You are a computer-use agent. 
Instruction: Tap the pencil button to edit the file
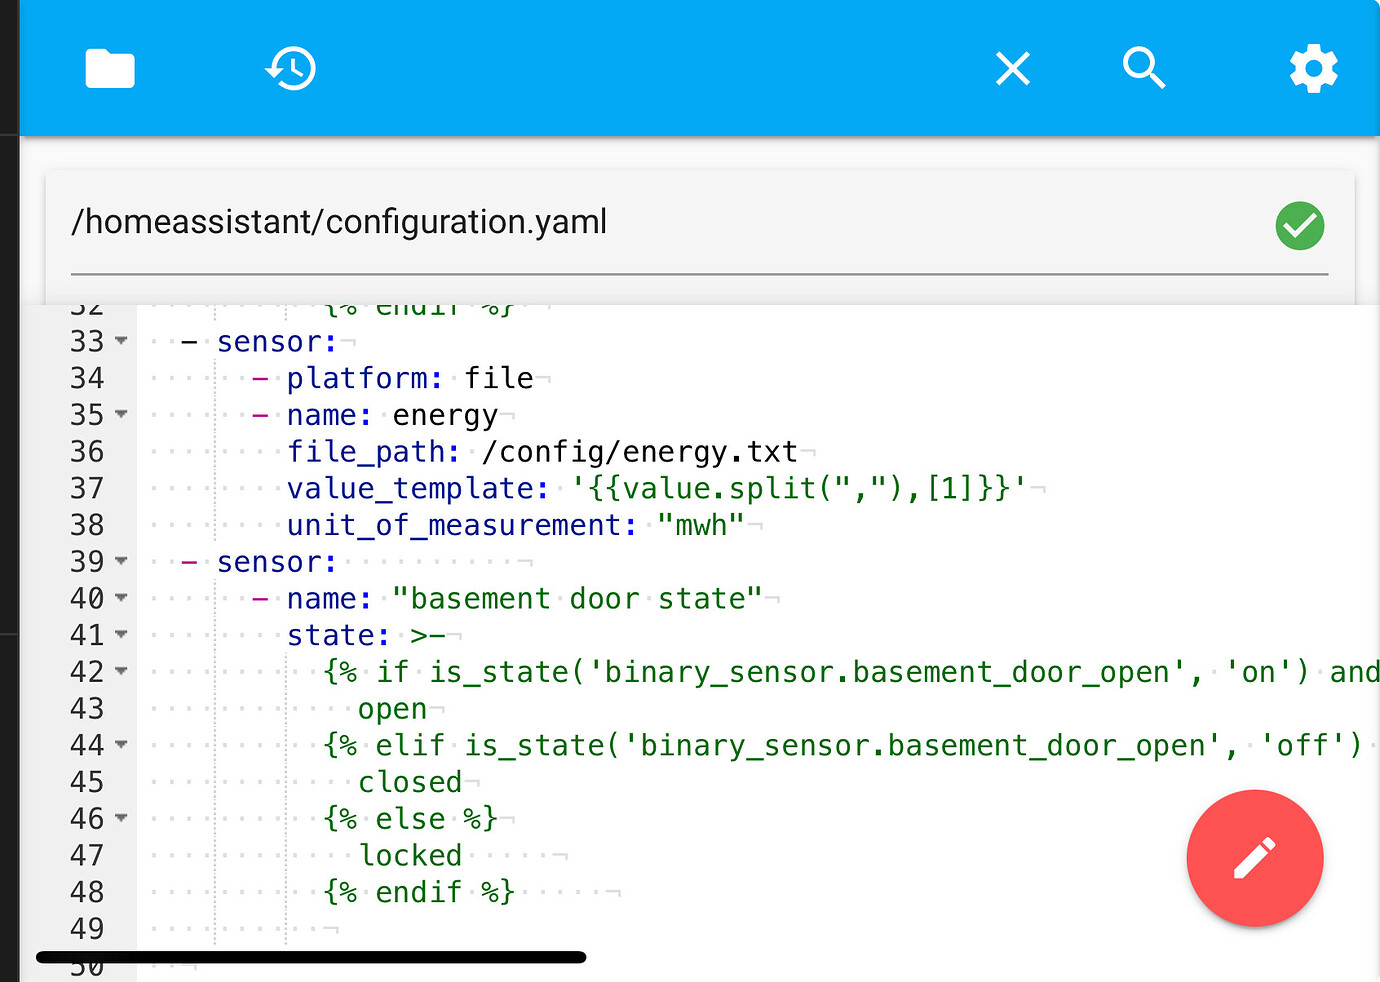click(1255, 858)
